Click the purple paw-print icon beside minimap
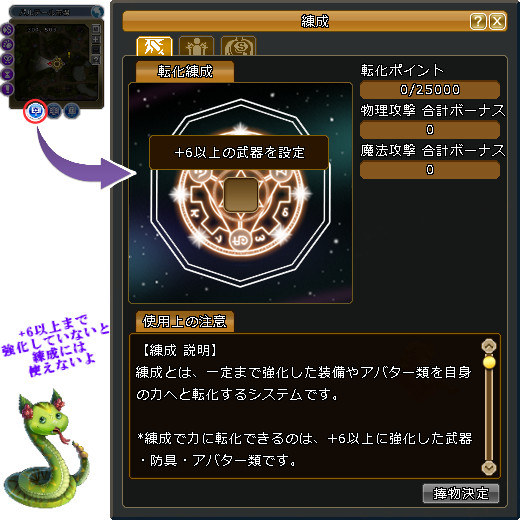The width and height of the screenshot is (520, 520). coord(7,44)
